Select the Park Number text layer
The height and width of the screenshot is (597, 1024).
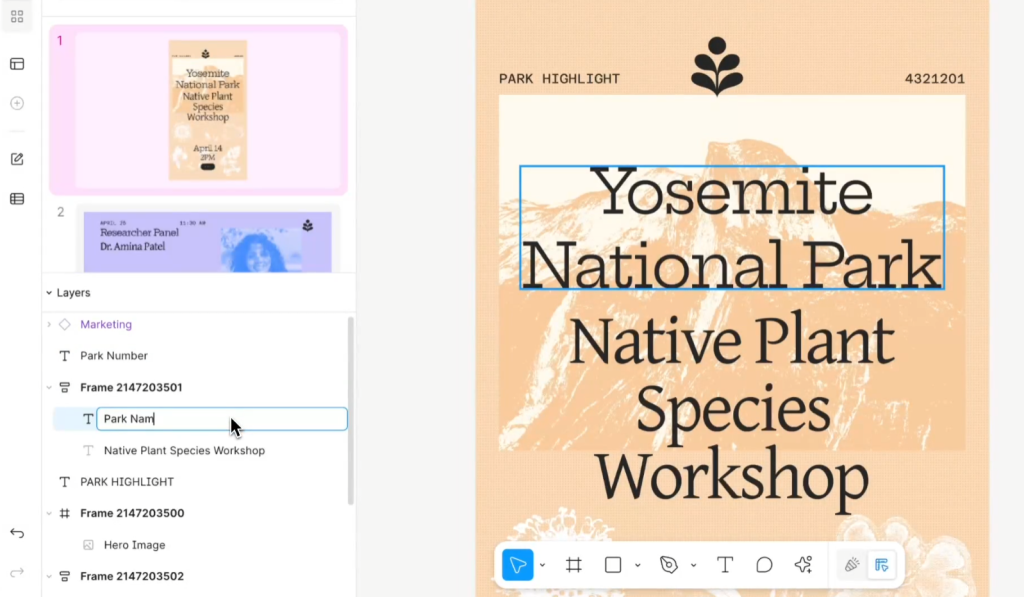click(113, 356)
